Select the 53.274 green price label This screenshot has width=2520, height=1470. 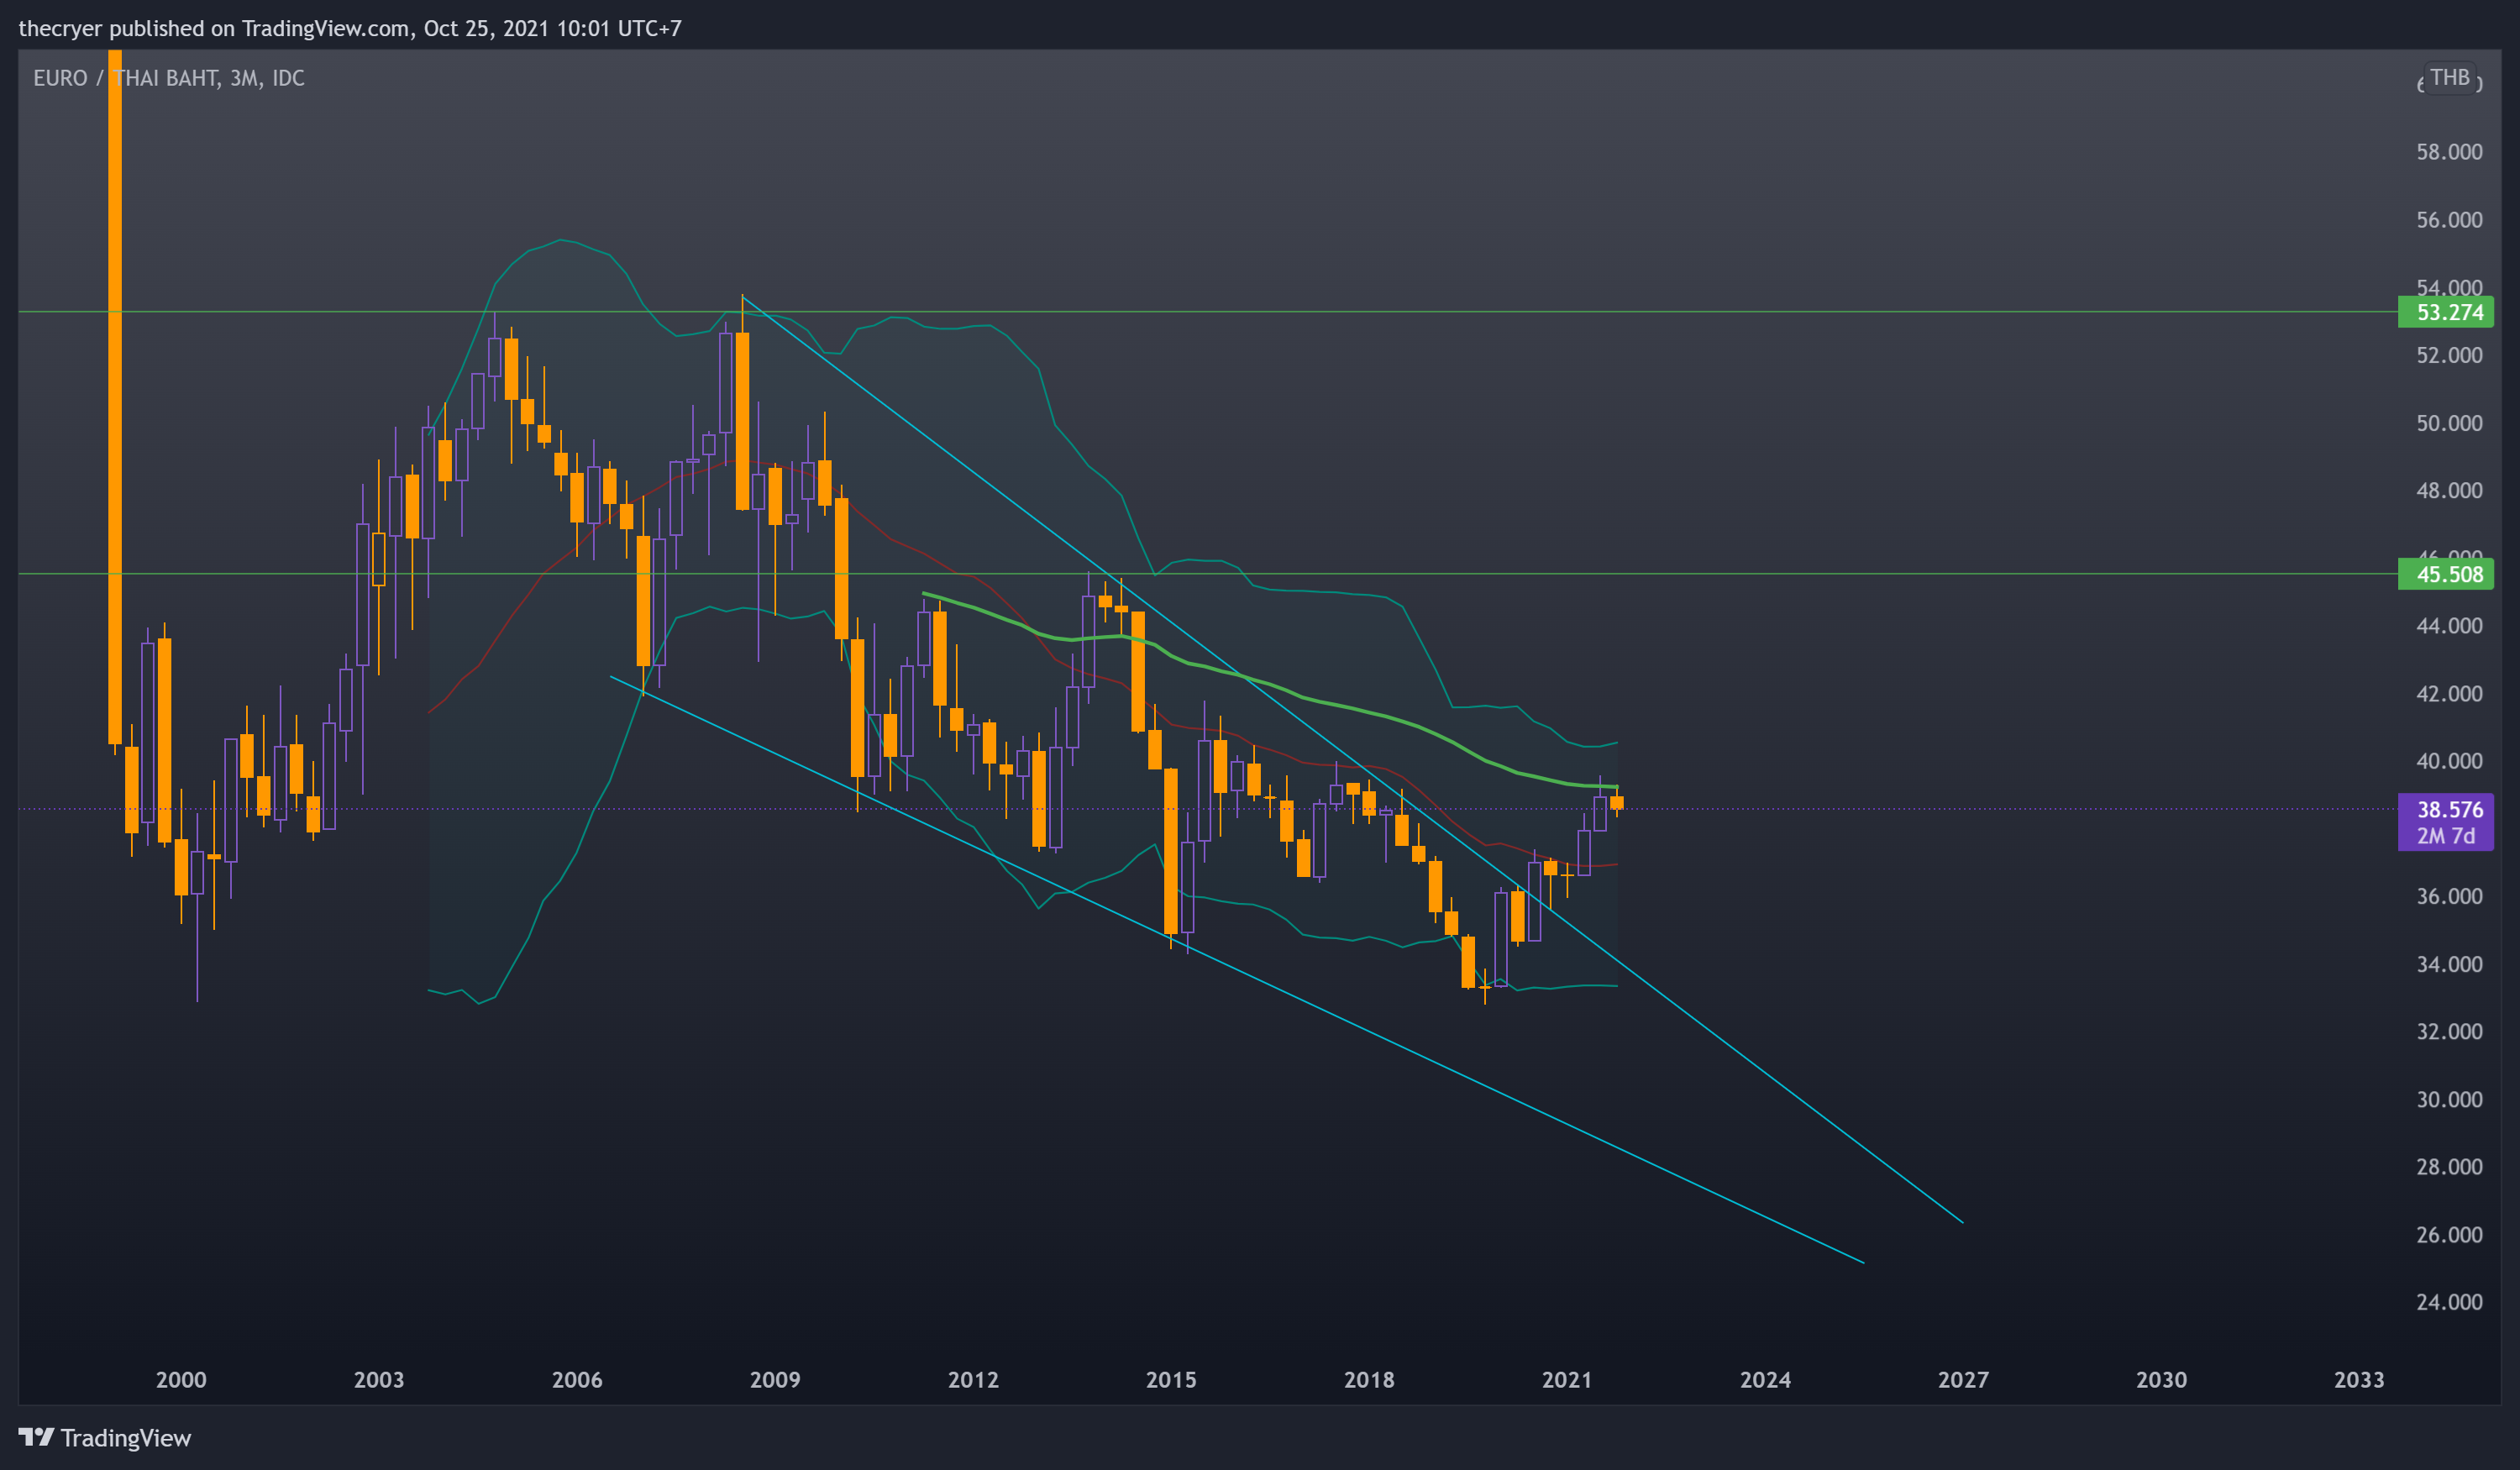[x=2445, y=312]
